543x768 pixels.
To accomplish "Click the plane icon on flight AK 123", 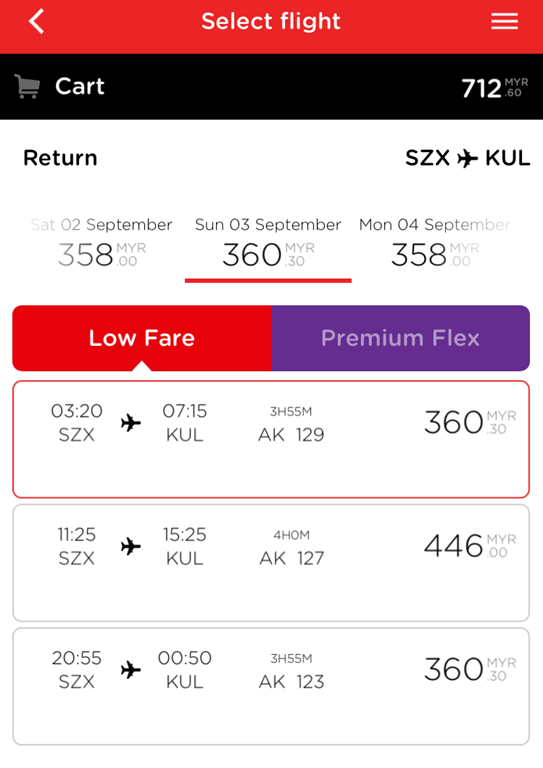I will coord(131,670).
